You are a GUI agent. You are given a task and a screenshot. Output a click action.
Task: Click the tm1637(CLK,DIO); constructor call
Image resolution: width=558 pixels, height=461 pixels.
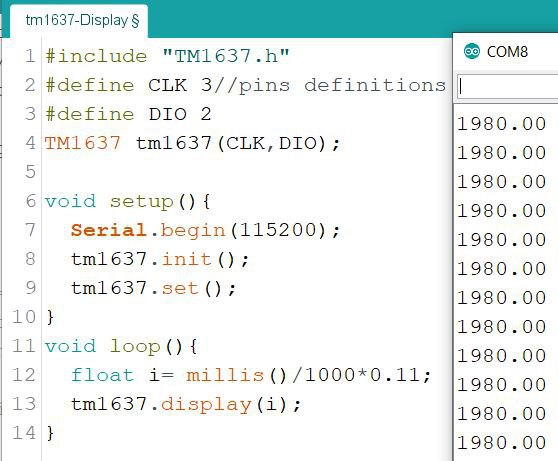pos(238,143)
